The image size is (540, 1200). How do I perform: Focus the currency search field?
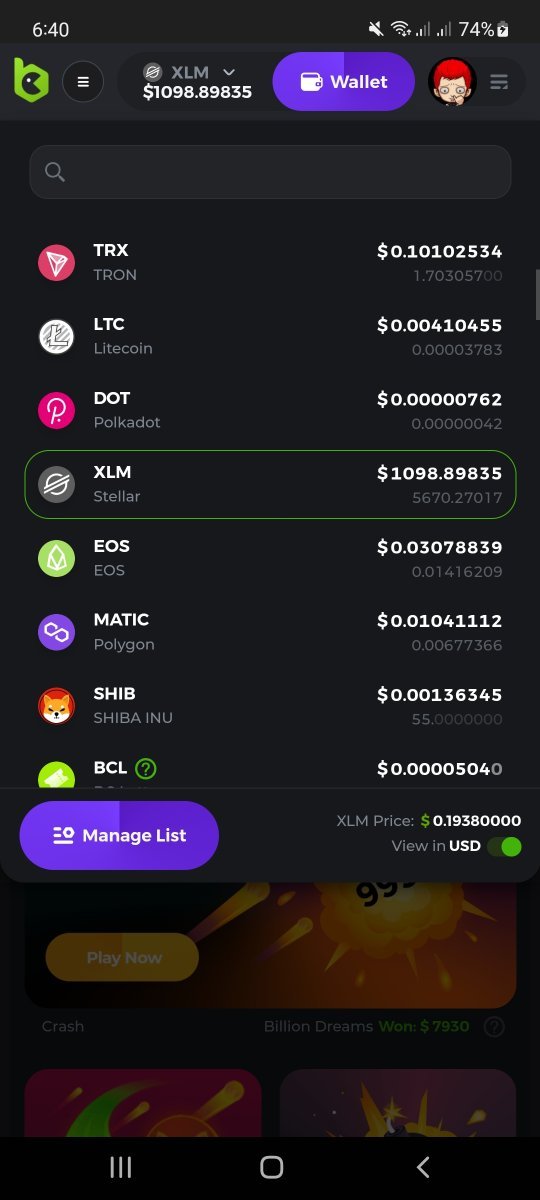click(270, 172)
